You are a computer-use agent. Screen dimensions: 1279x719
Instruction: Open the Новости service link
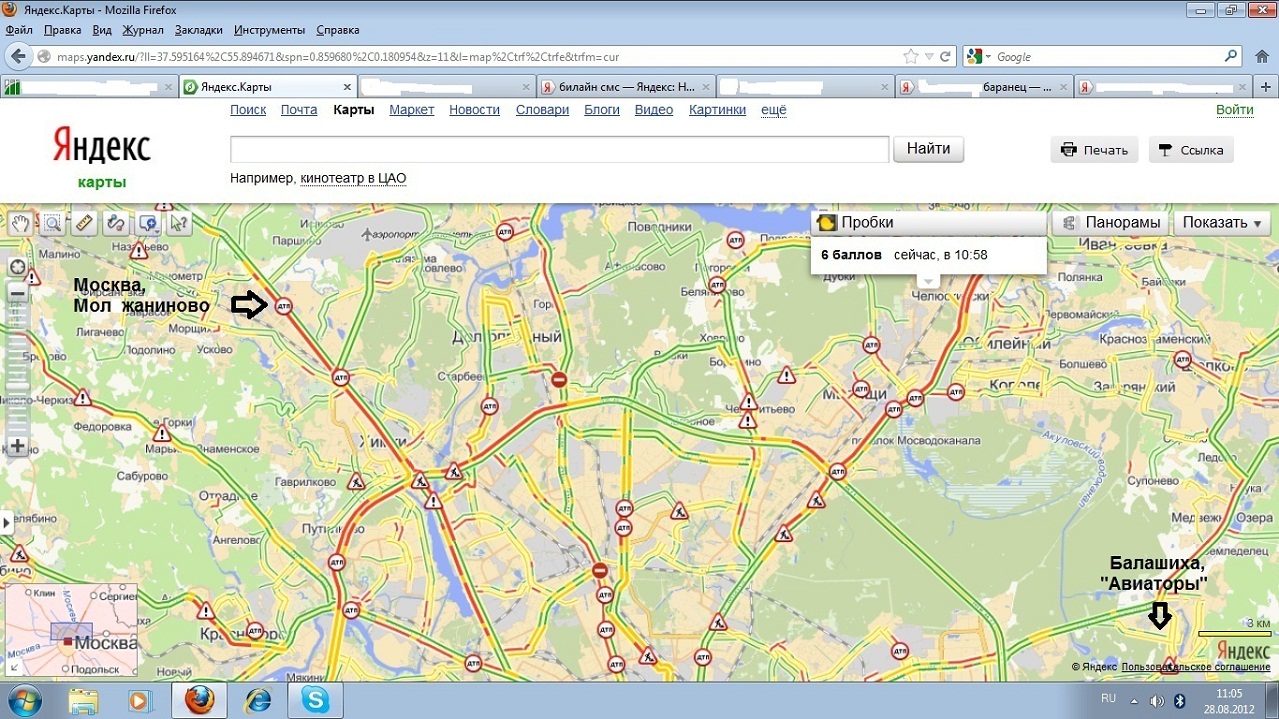pos(474,110)
